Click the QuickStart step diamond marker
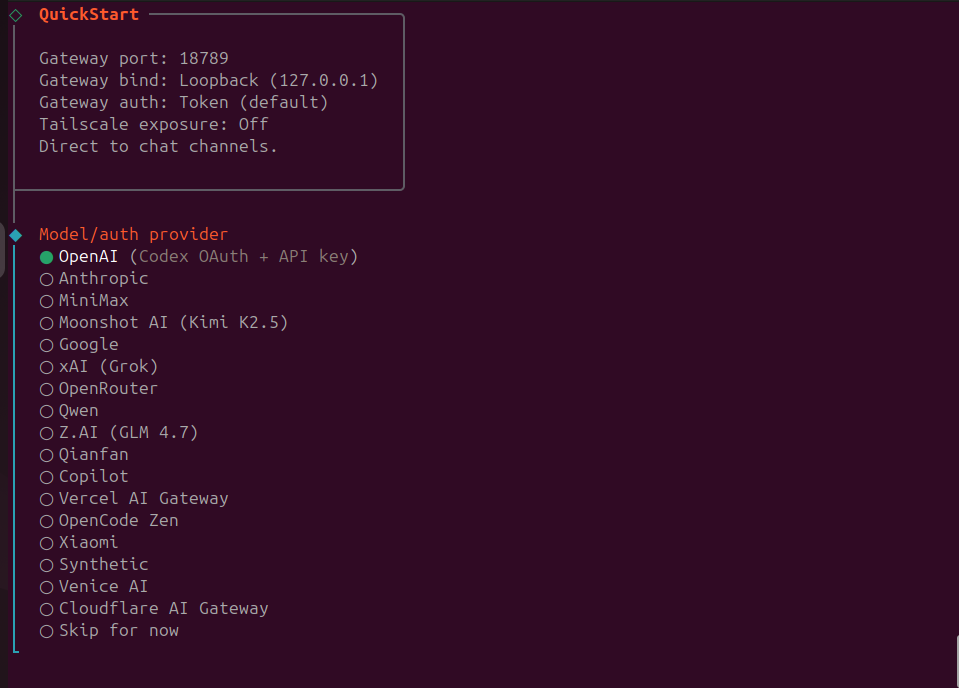 coord(15,15)
